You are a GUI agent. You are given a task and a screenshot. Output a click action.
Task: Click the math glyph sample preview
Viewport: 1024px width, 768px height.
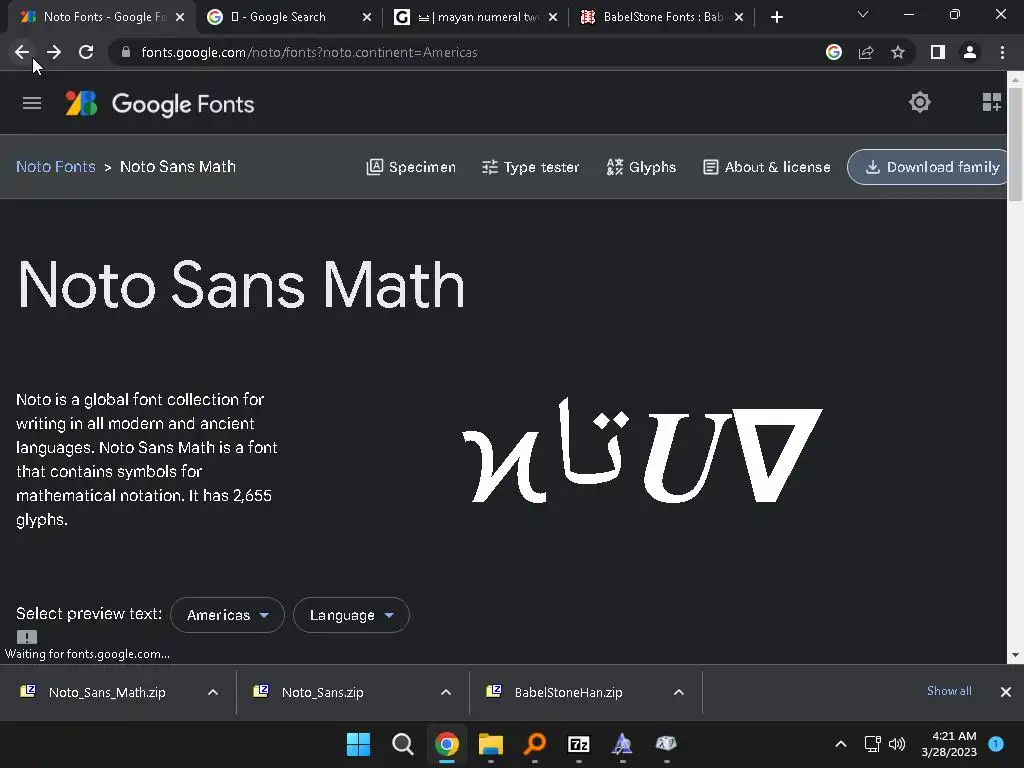642,451
